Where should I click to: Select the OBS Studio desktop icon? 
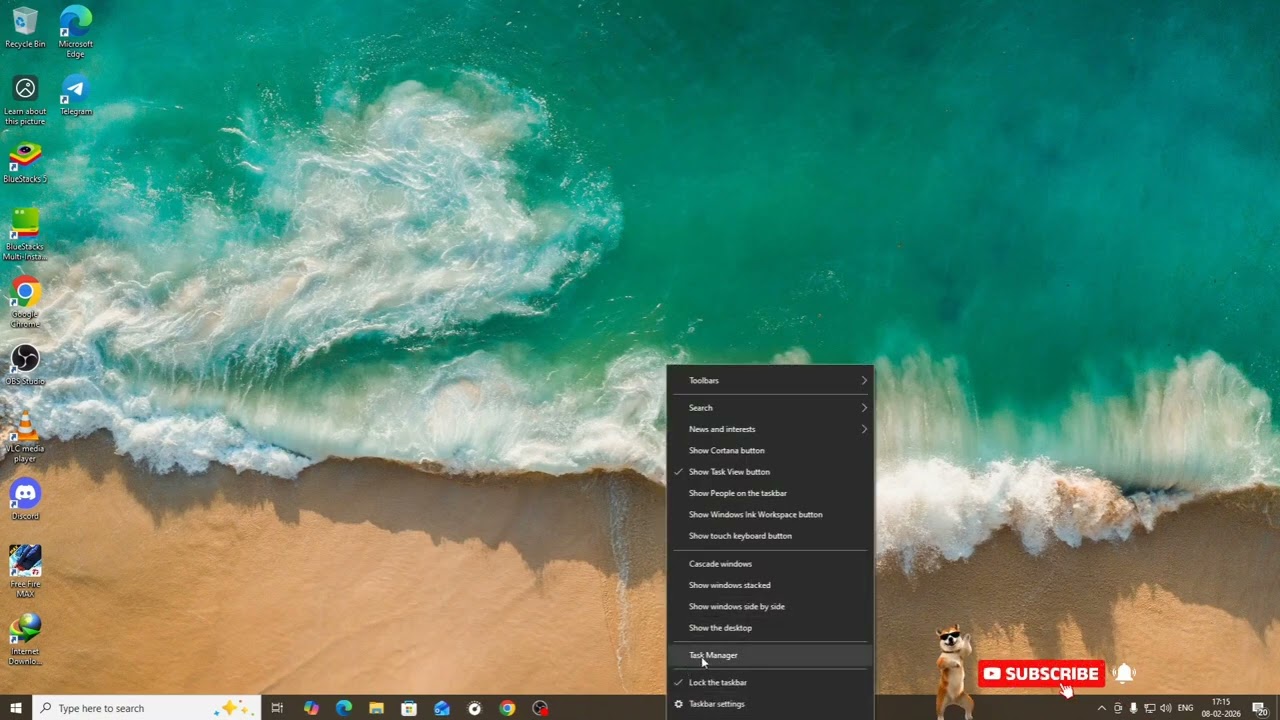[x=25, y=364]
